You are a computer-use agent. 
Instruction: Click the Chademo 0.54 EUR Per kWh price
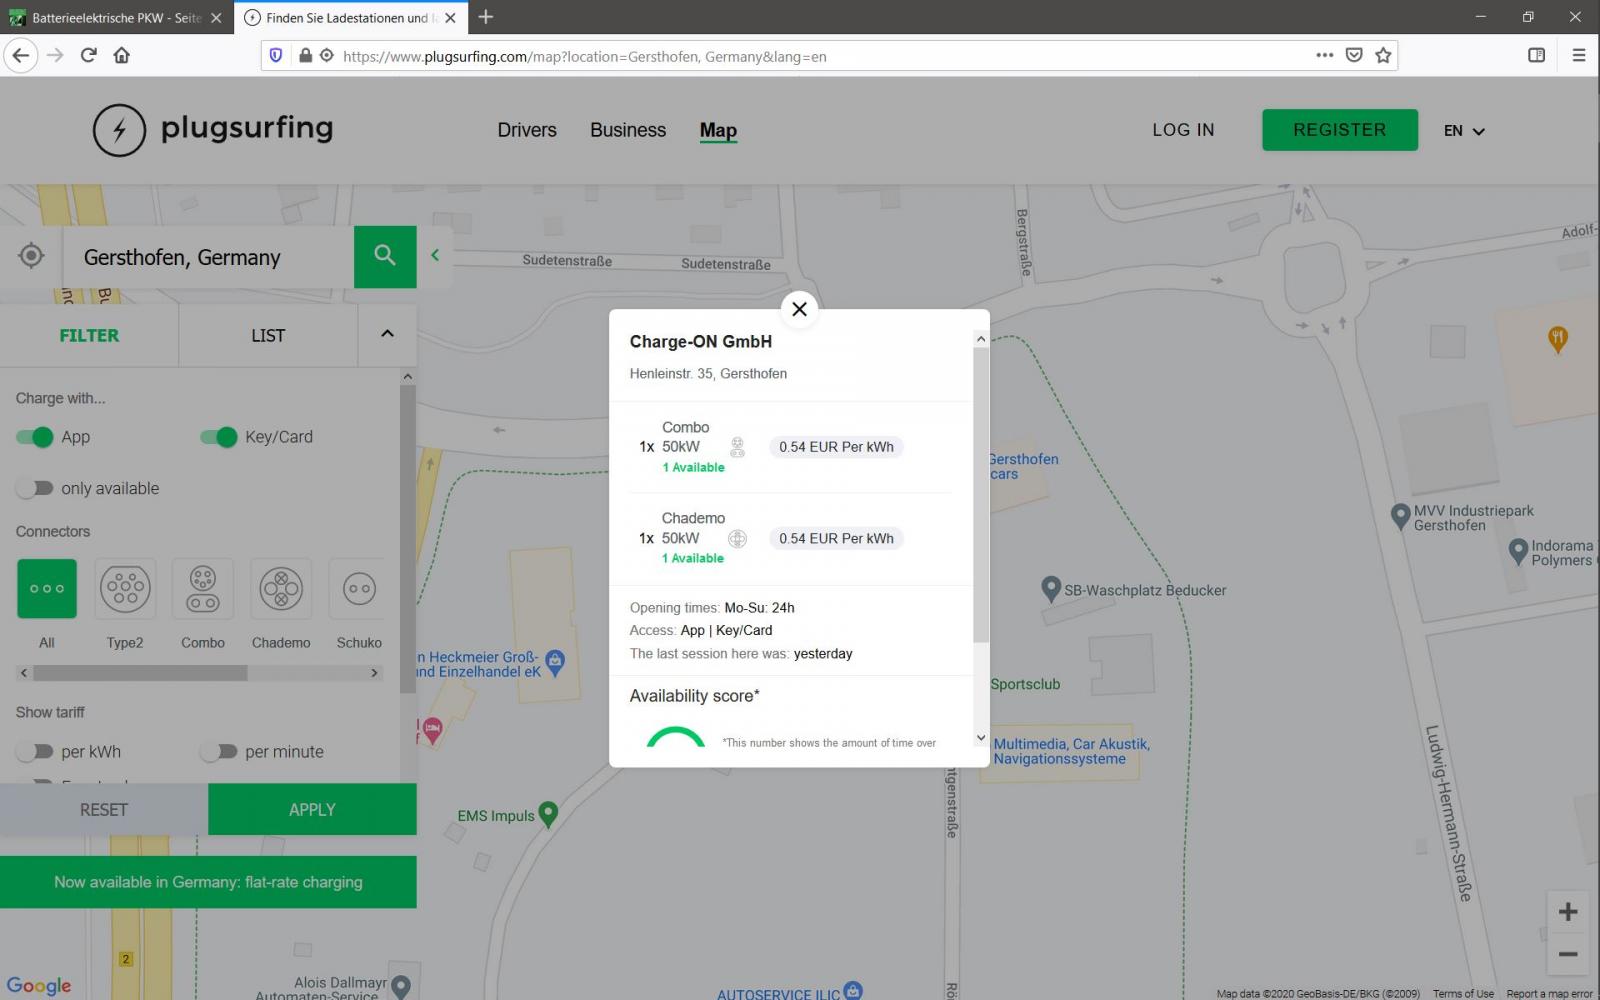point(836,538)
